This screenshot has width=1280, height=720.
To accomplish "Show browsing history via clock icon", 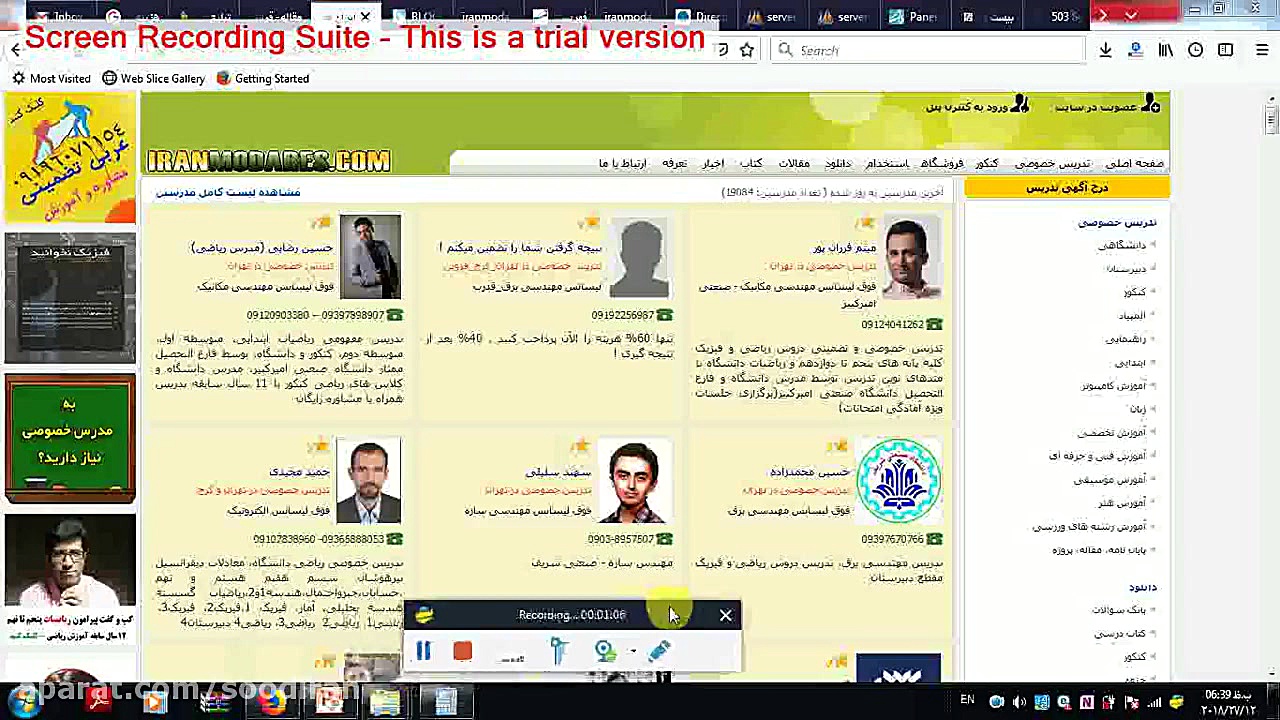I will [x=1196, y=49].
